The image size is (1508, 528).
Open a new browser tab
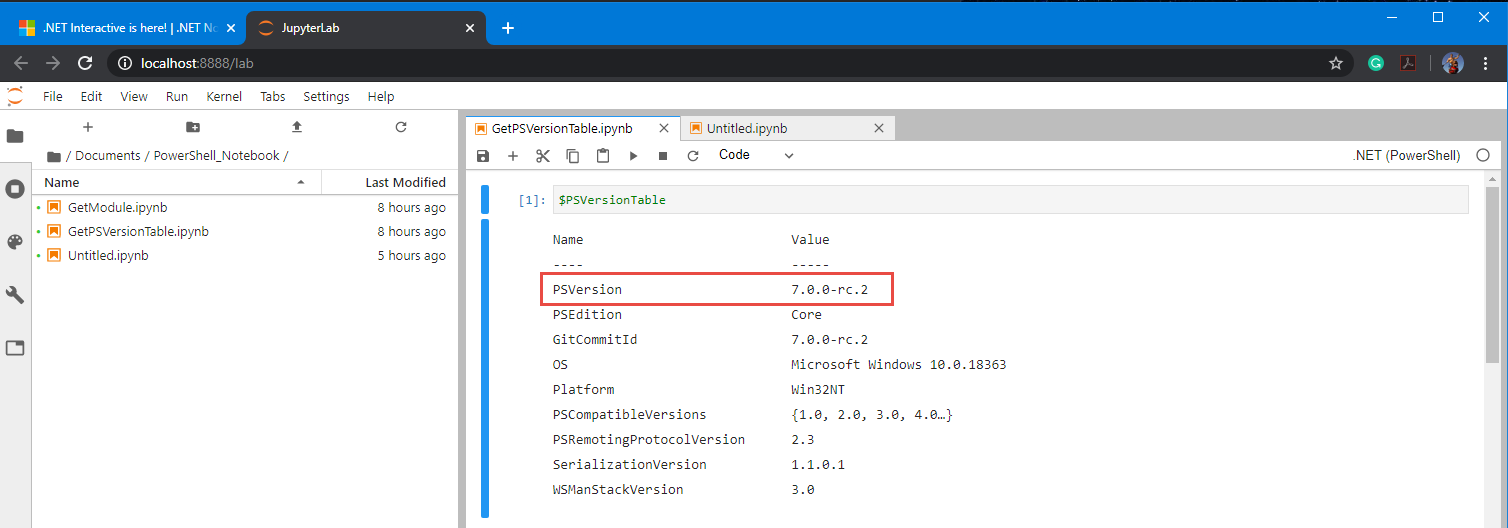click(x=508, y=28)
